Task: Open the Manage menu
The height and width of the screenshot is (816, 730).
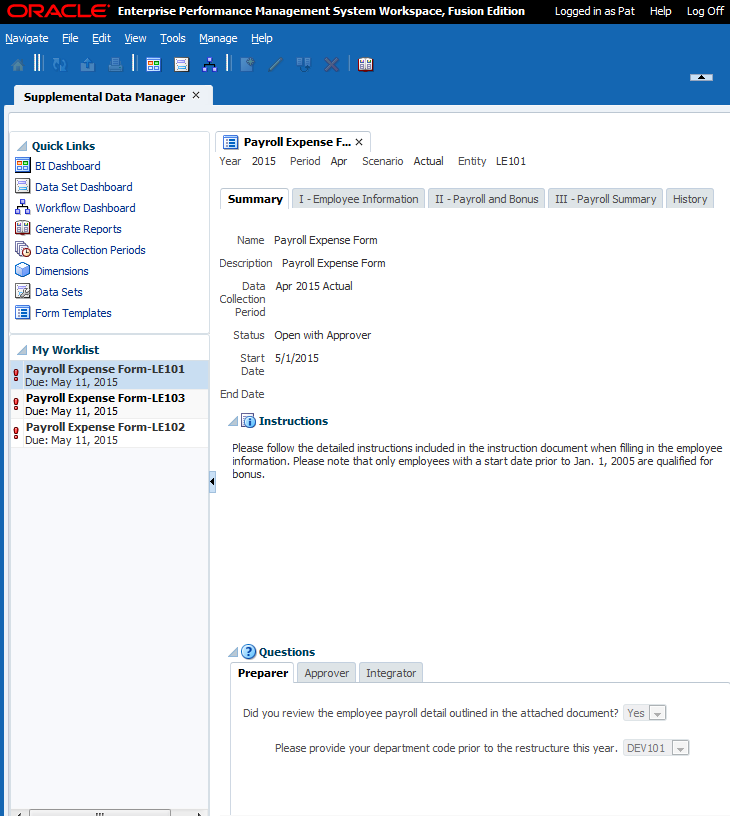Action: (x=218, y=39)
